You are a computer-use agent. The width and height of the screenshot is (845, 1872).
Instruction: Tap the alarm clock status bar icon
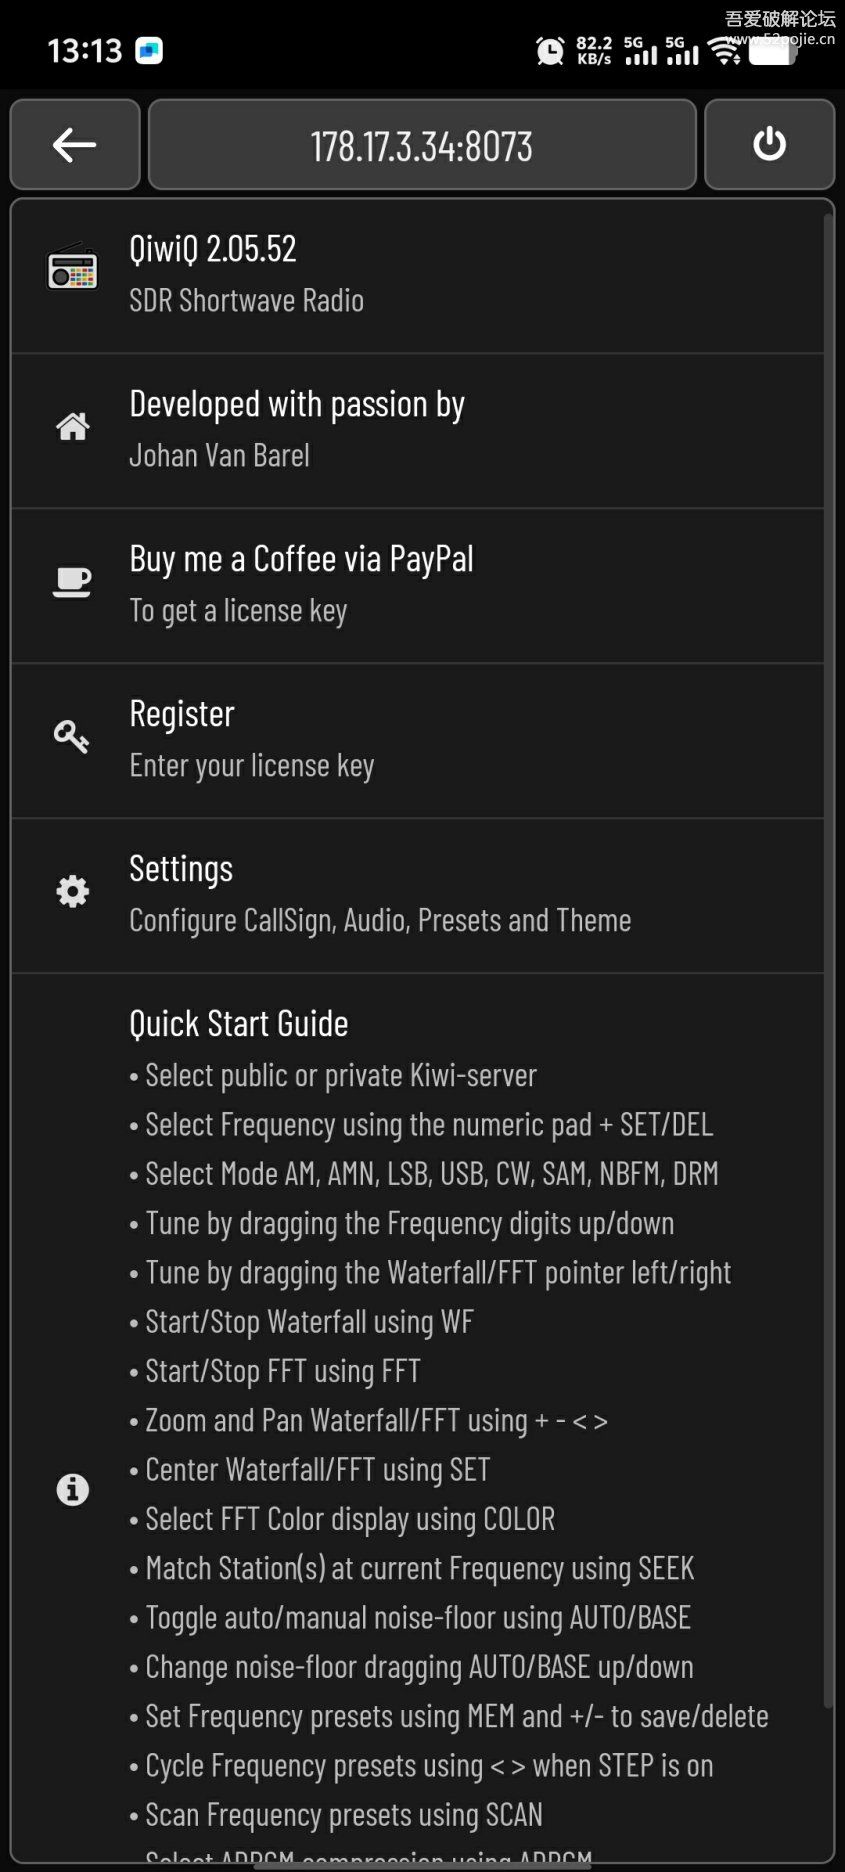549,50
